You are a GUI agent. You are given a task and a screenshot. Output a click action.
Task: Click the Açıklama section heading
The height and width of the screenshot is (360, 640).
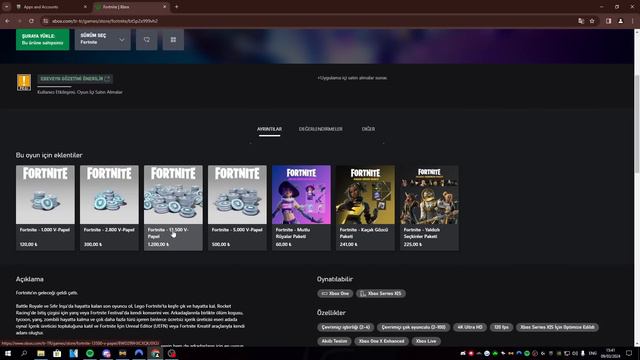click(30, 279)
